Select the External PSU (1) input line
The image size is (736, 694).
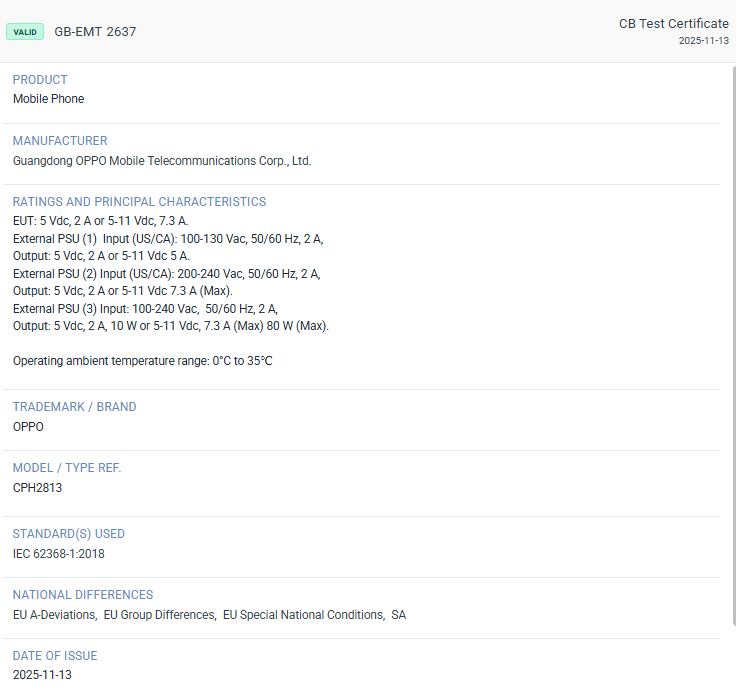click(x=167, y=239)
